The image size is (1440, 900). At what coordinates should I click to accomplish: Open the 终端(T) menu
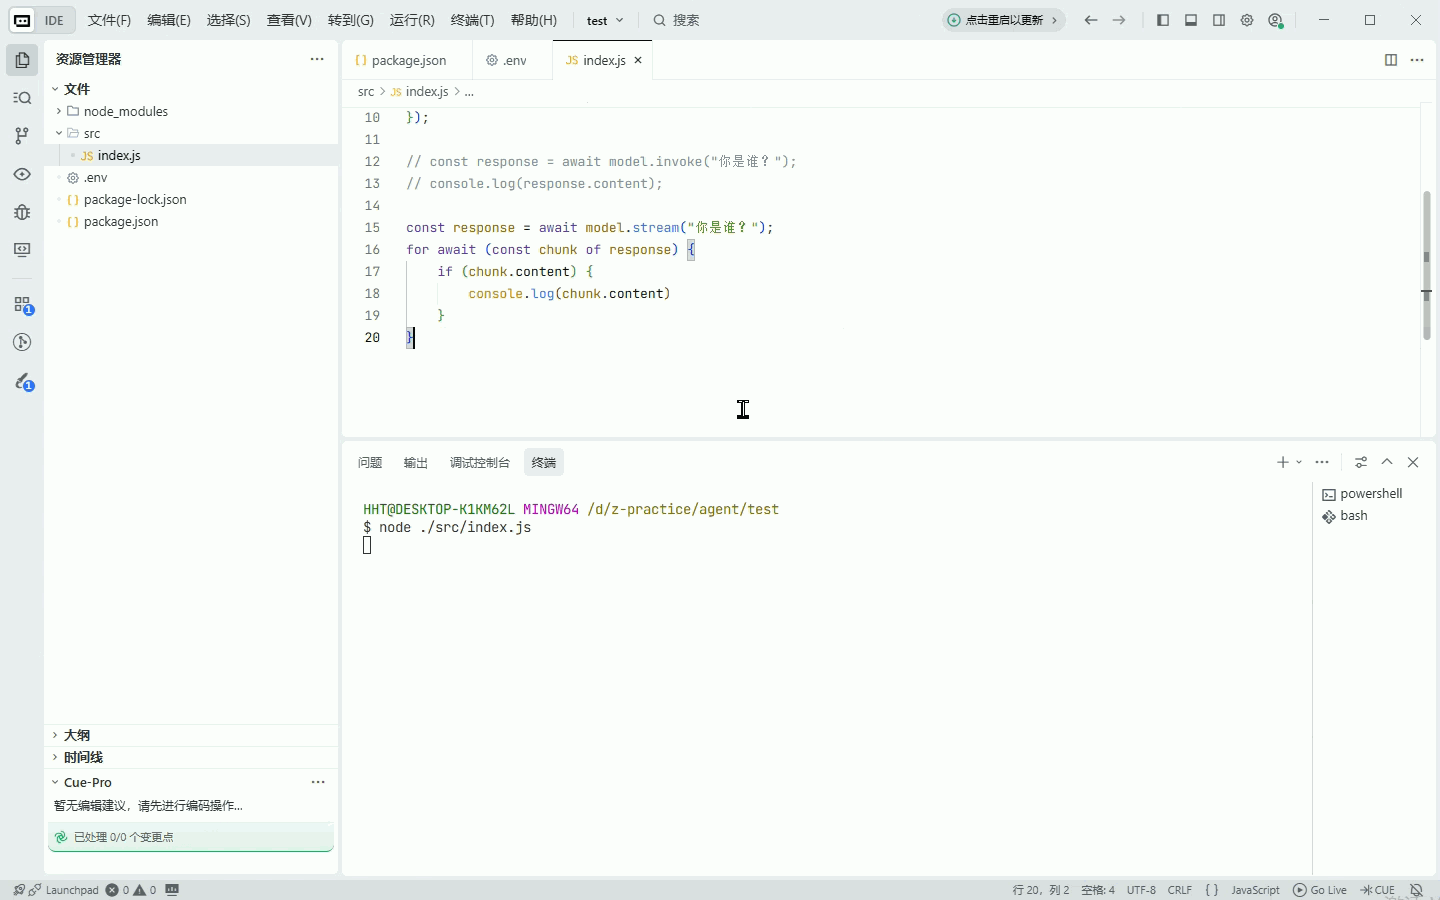472,20
